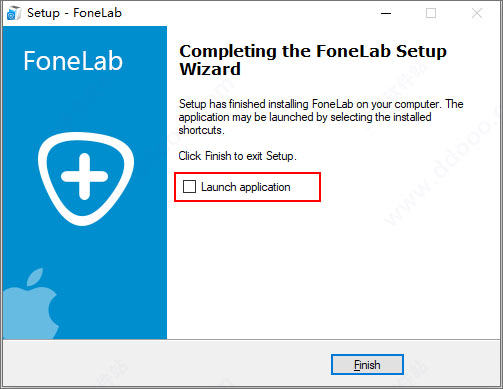
Task: Minimize the FoneLab Setup window
Action: (386, 13)
